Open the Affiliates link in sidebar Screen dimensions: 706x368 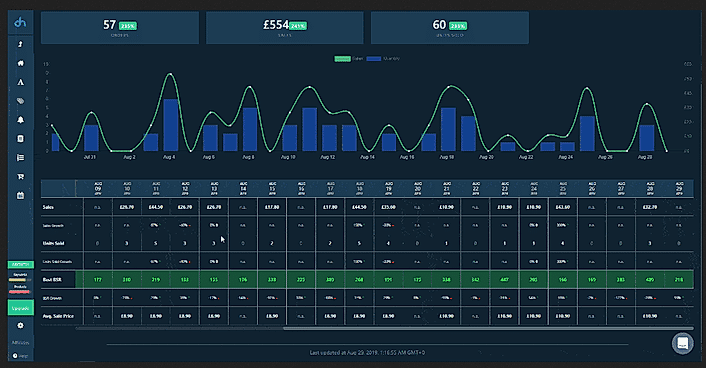[20, 343]
